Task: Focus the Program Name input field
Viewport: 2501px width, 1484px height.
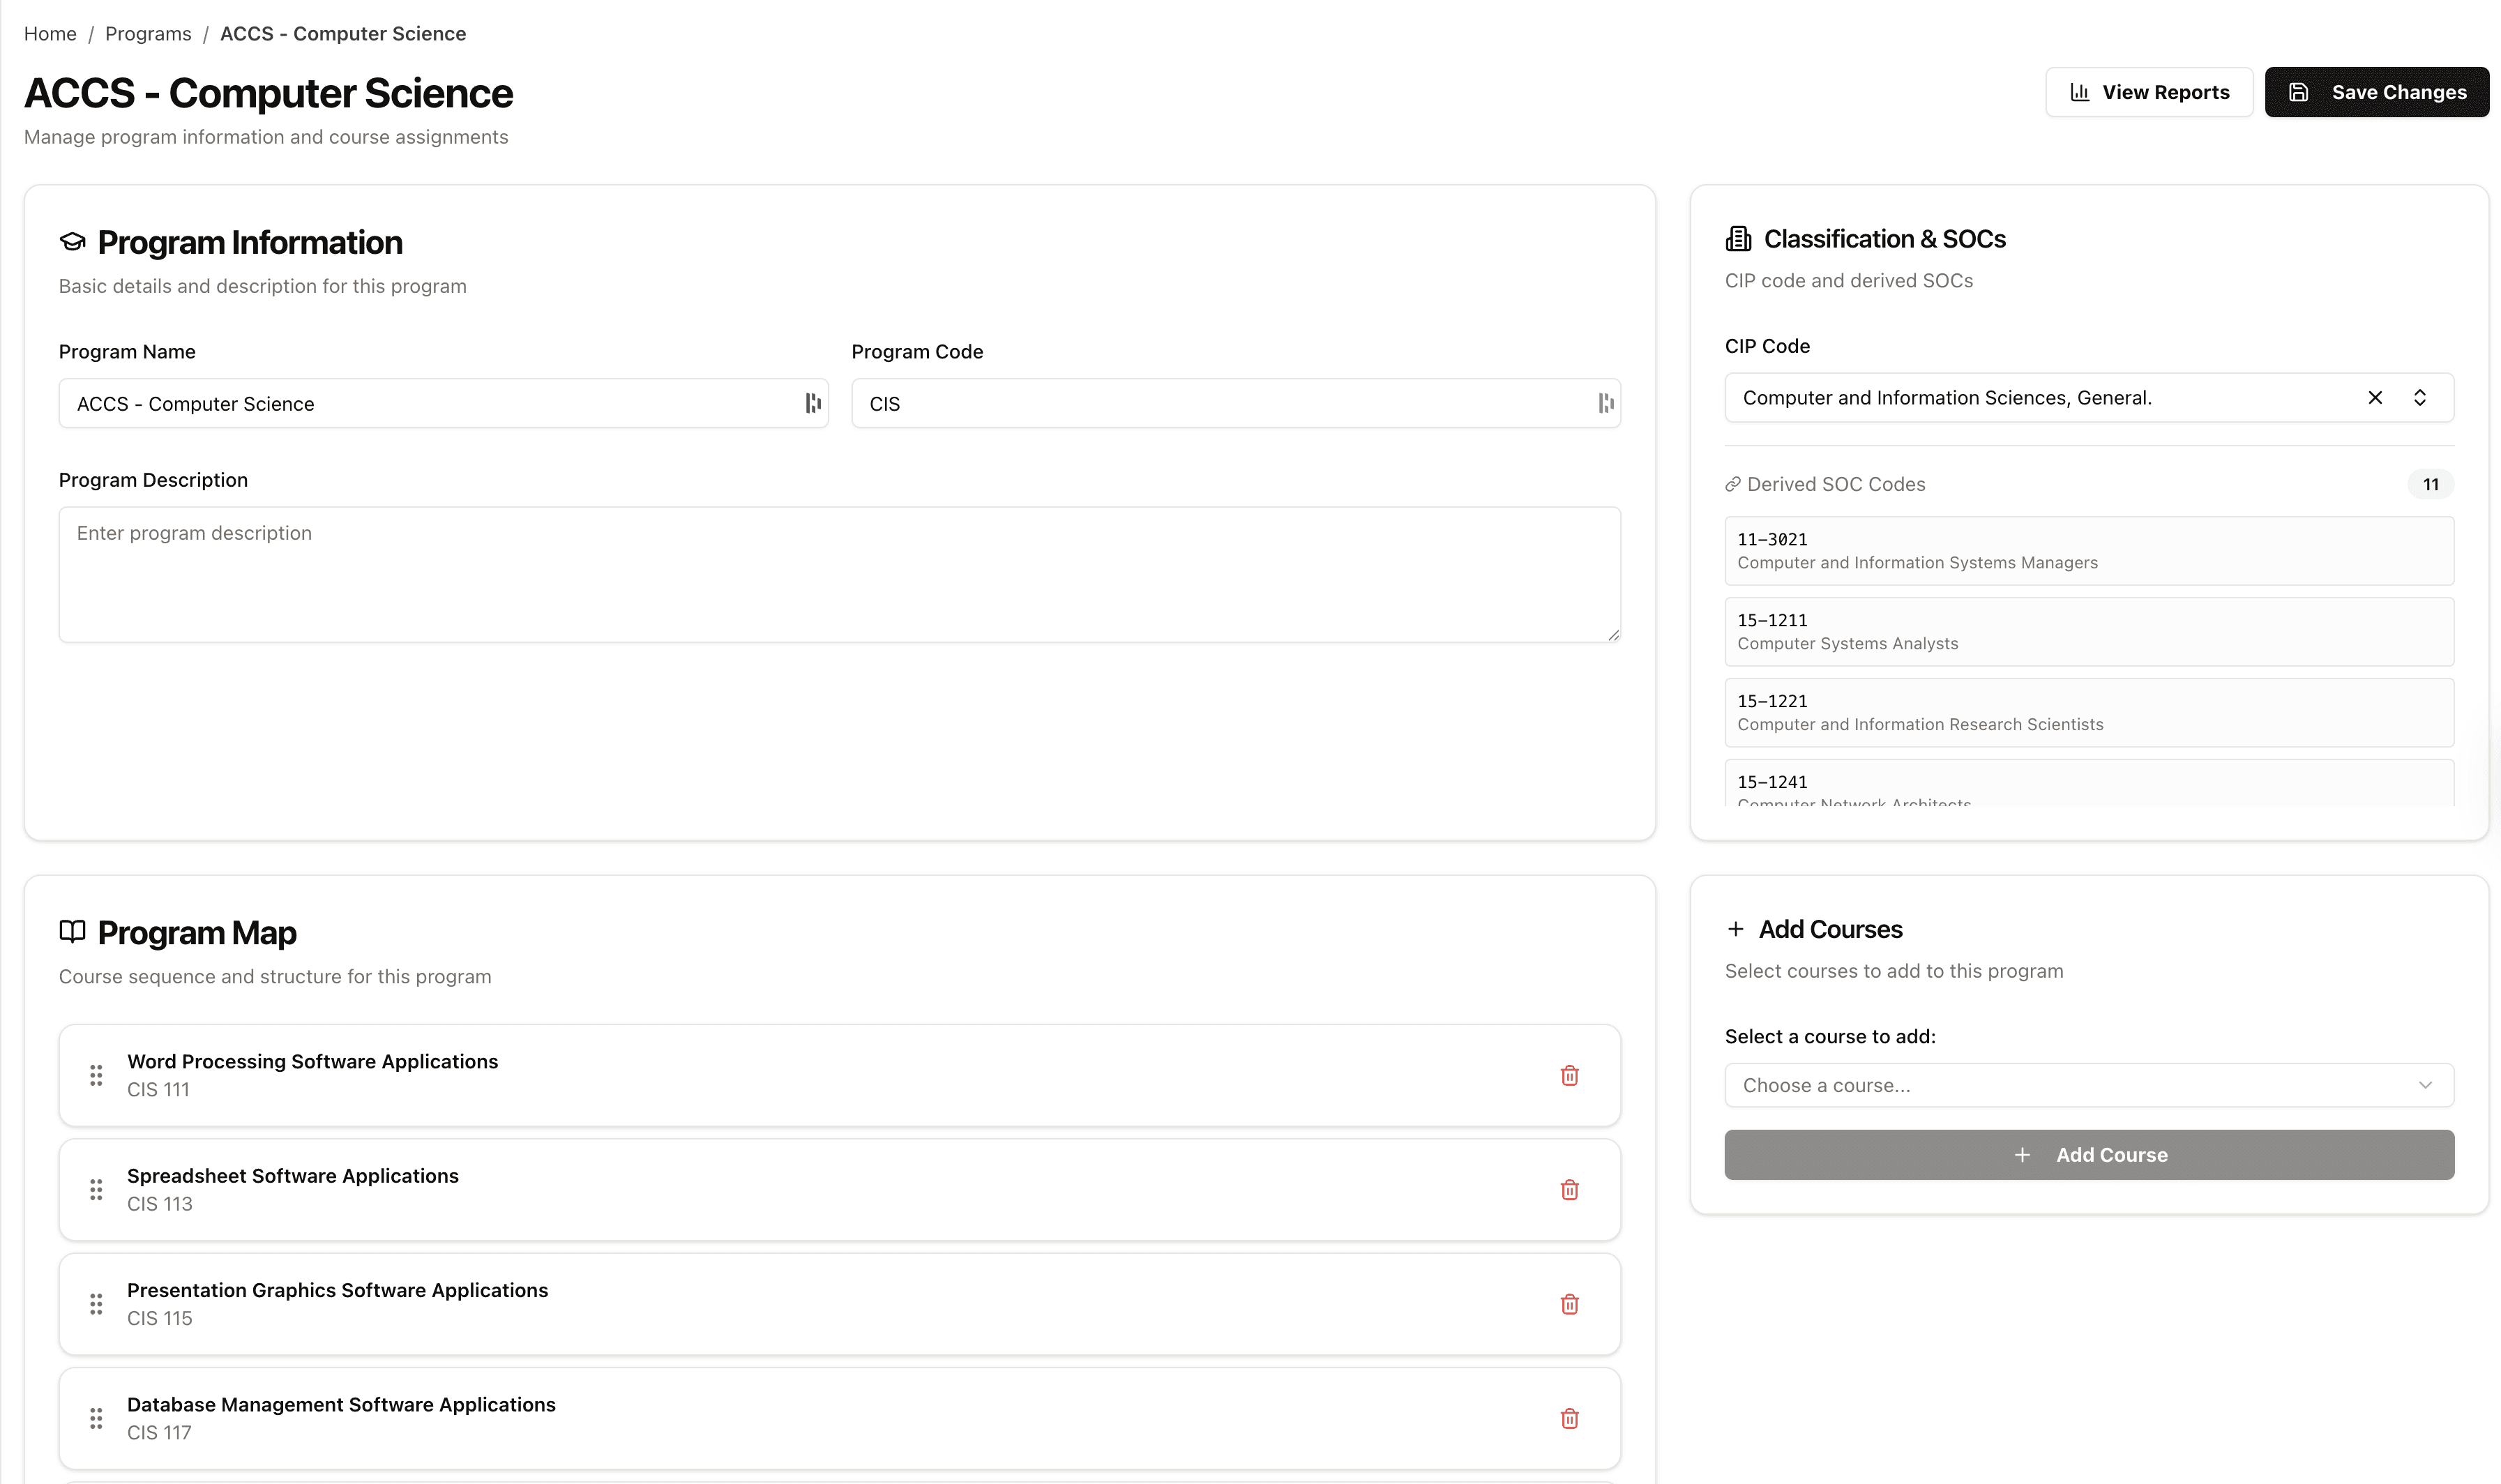Action: tap(430, 404)
